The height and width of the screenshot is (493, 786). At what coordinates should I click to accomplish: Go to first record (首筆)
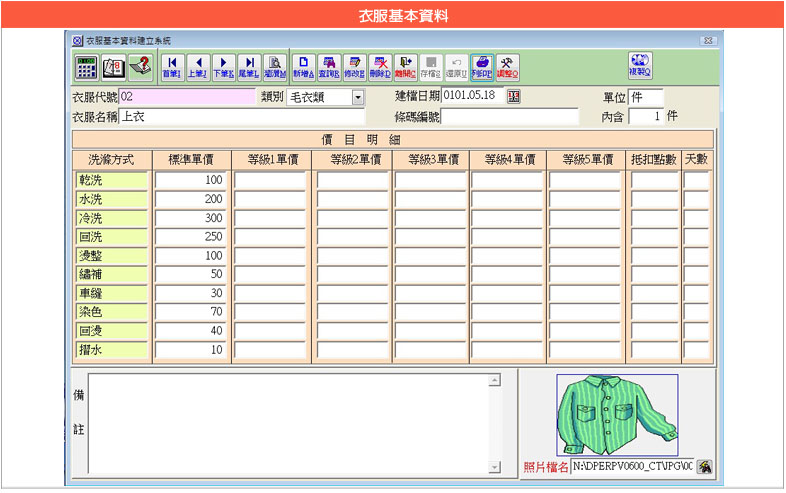(172, 67)
